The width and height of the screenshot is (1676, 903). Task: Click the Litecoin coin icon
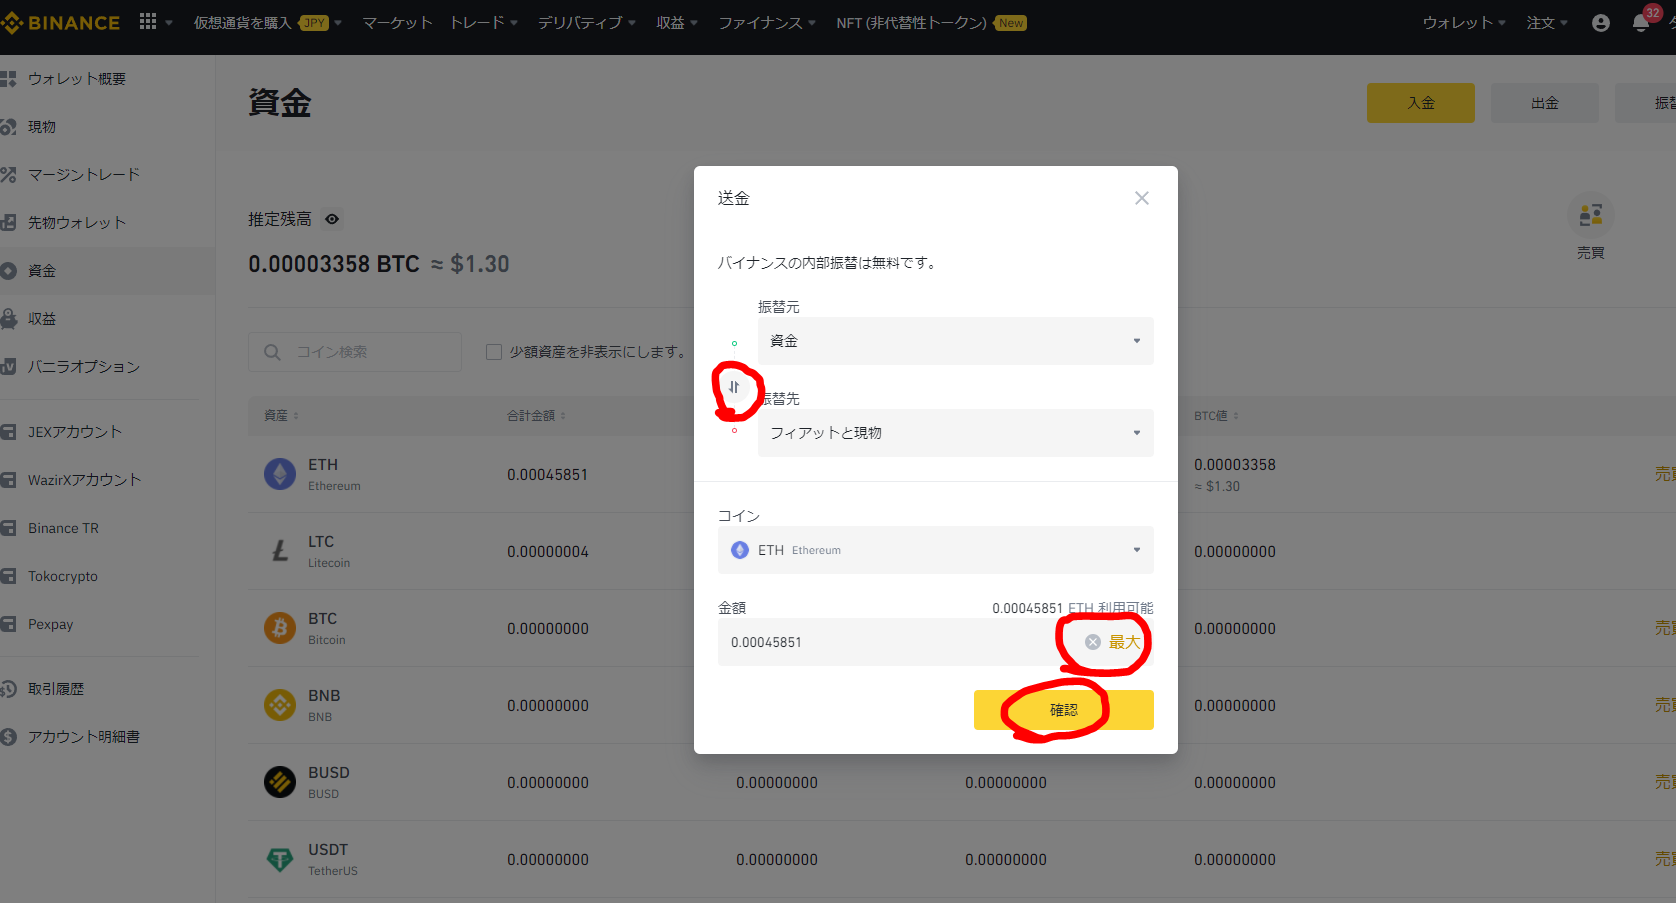[279, 551]
